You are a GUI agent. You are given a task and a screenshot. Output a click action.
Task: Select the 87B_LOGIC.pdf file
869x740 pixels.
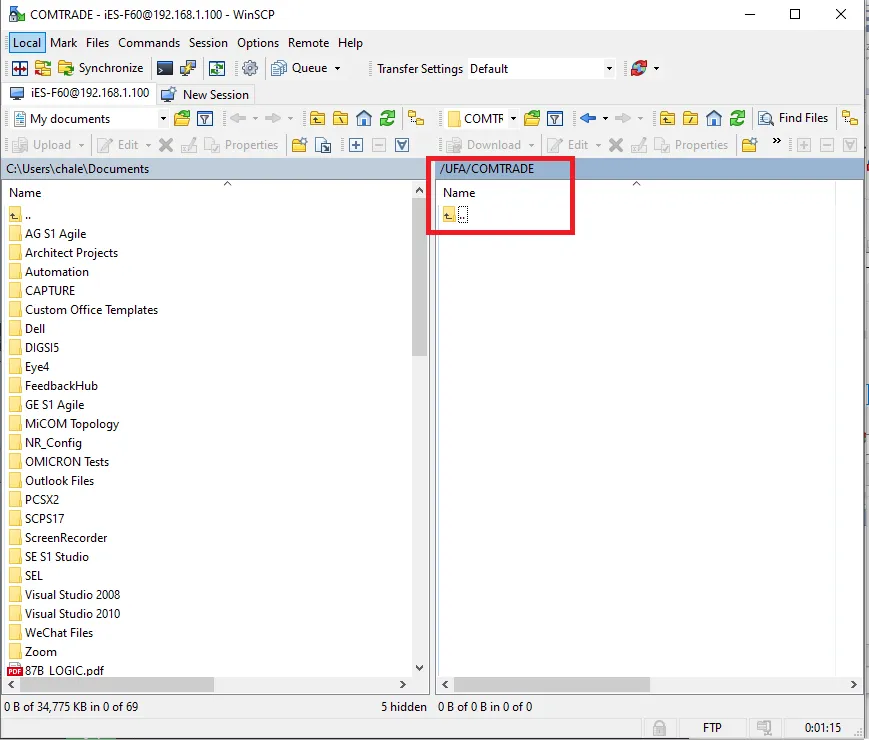click(x=56, y=671)
